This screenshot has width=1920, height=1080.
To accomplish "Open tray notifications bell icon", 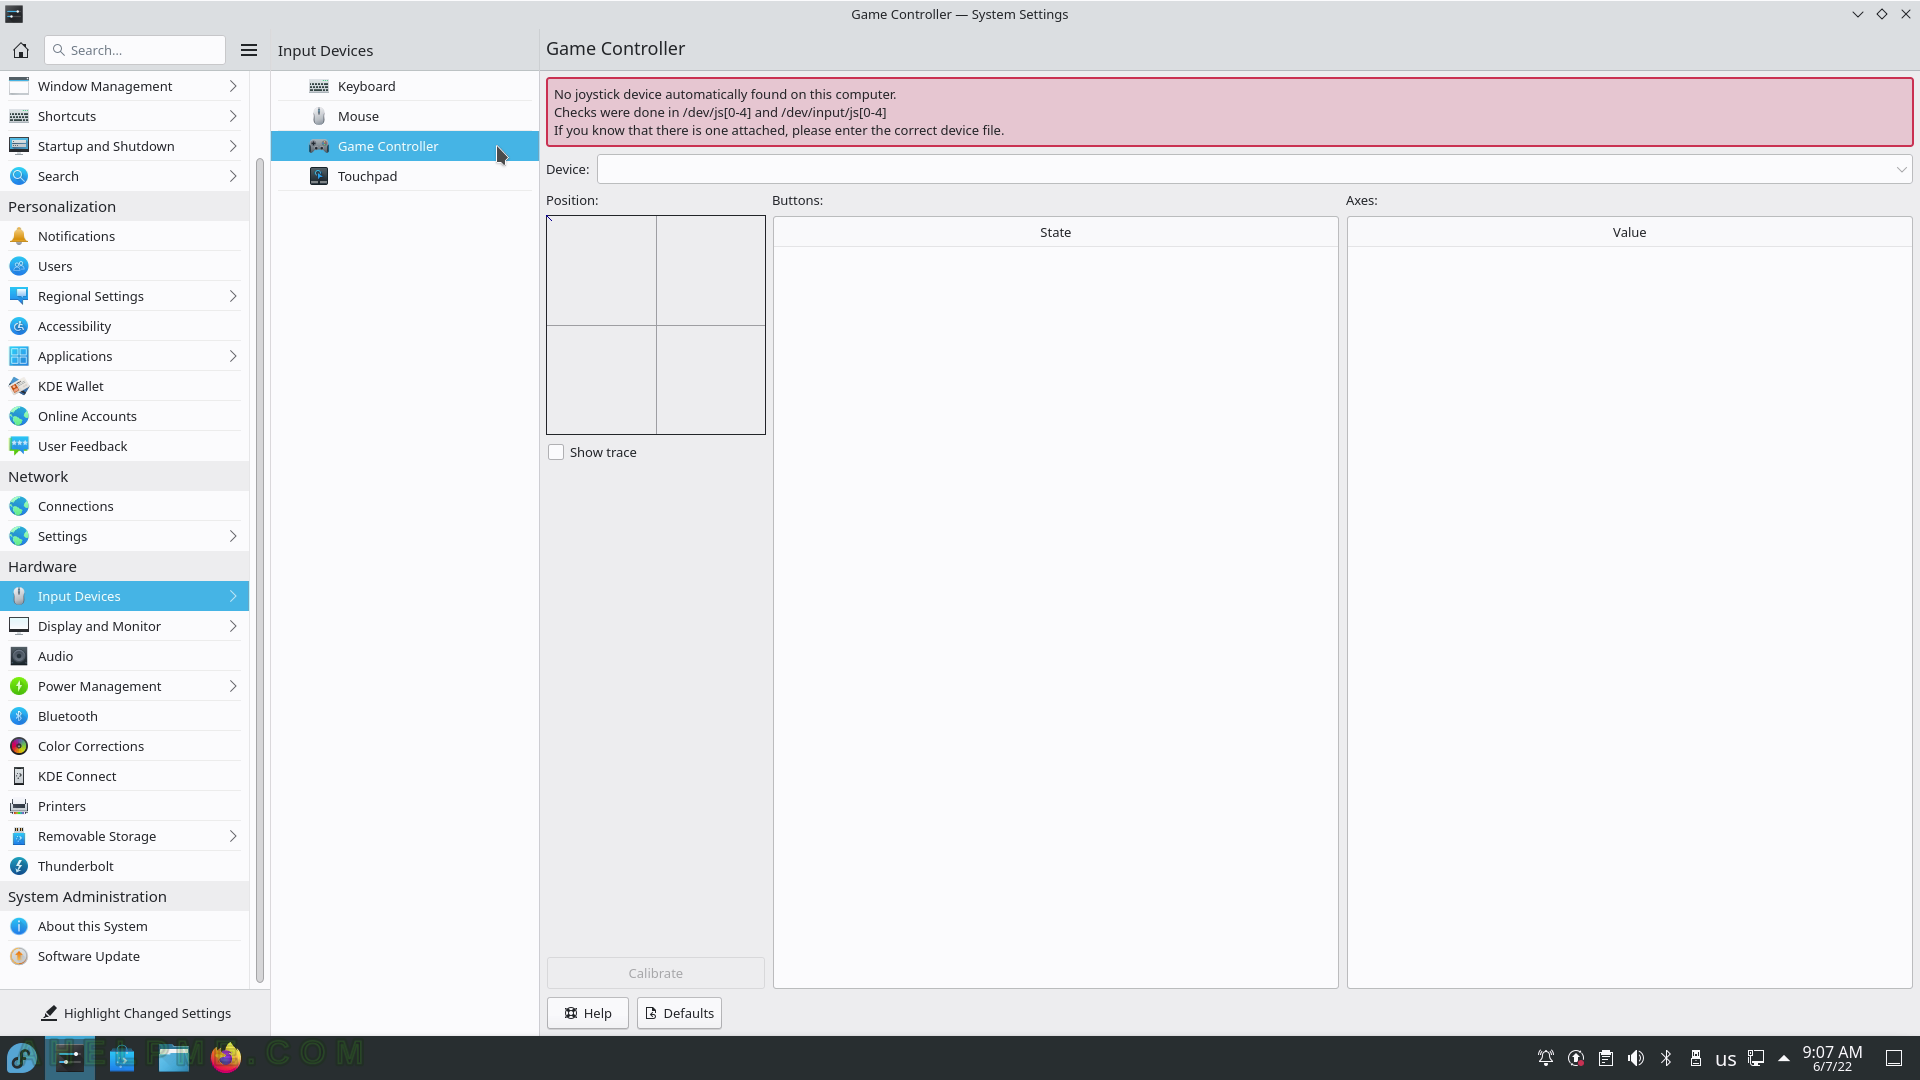I will pos(1546,1058).
